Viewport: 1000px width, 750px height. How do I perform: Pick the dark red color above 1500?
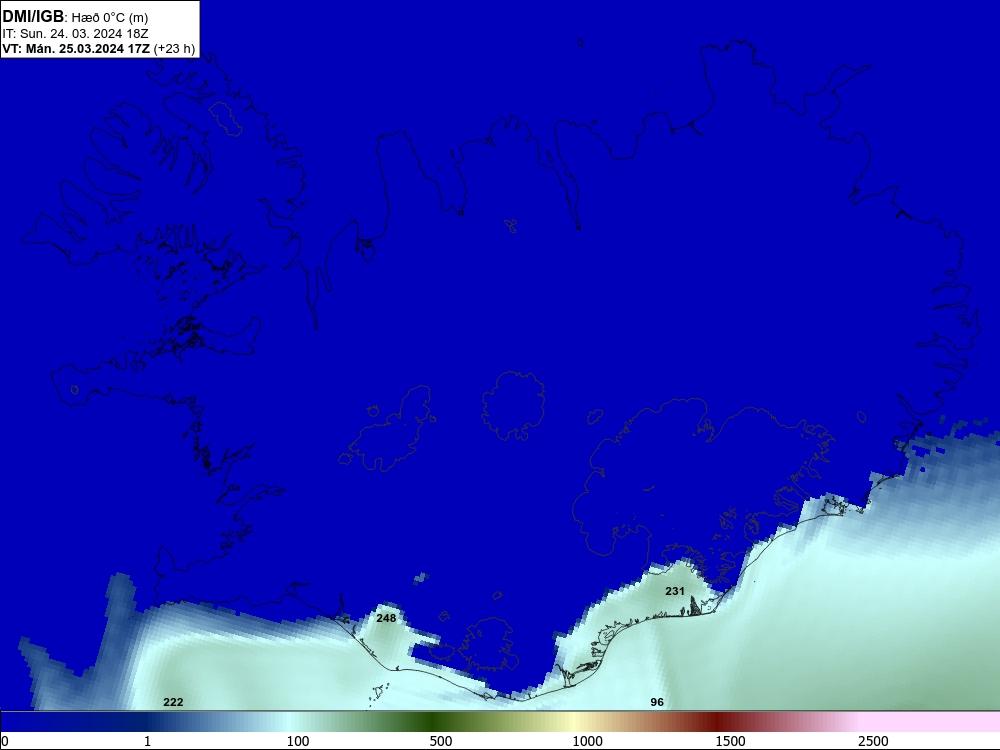tap(717, 722)
